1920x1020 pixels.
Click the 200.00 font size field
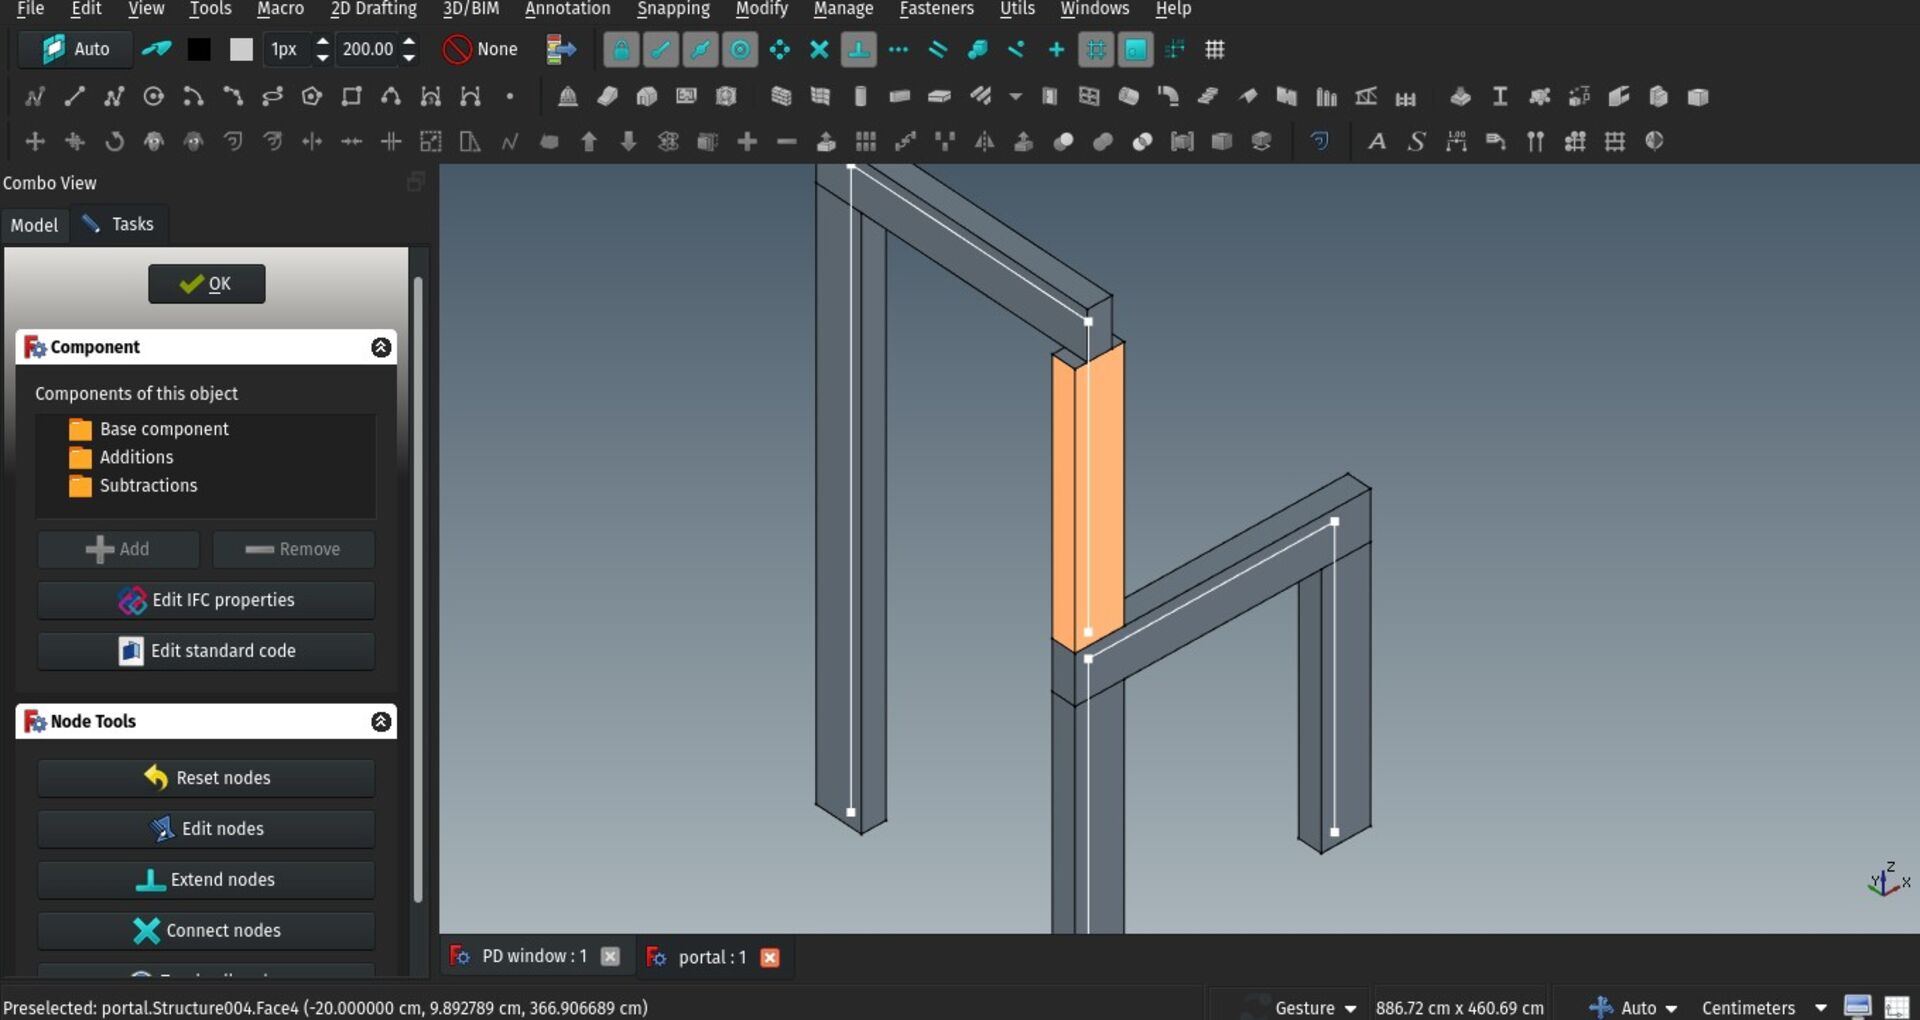point(368,49)
